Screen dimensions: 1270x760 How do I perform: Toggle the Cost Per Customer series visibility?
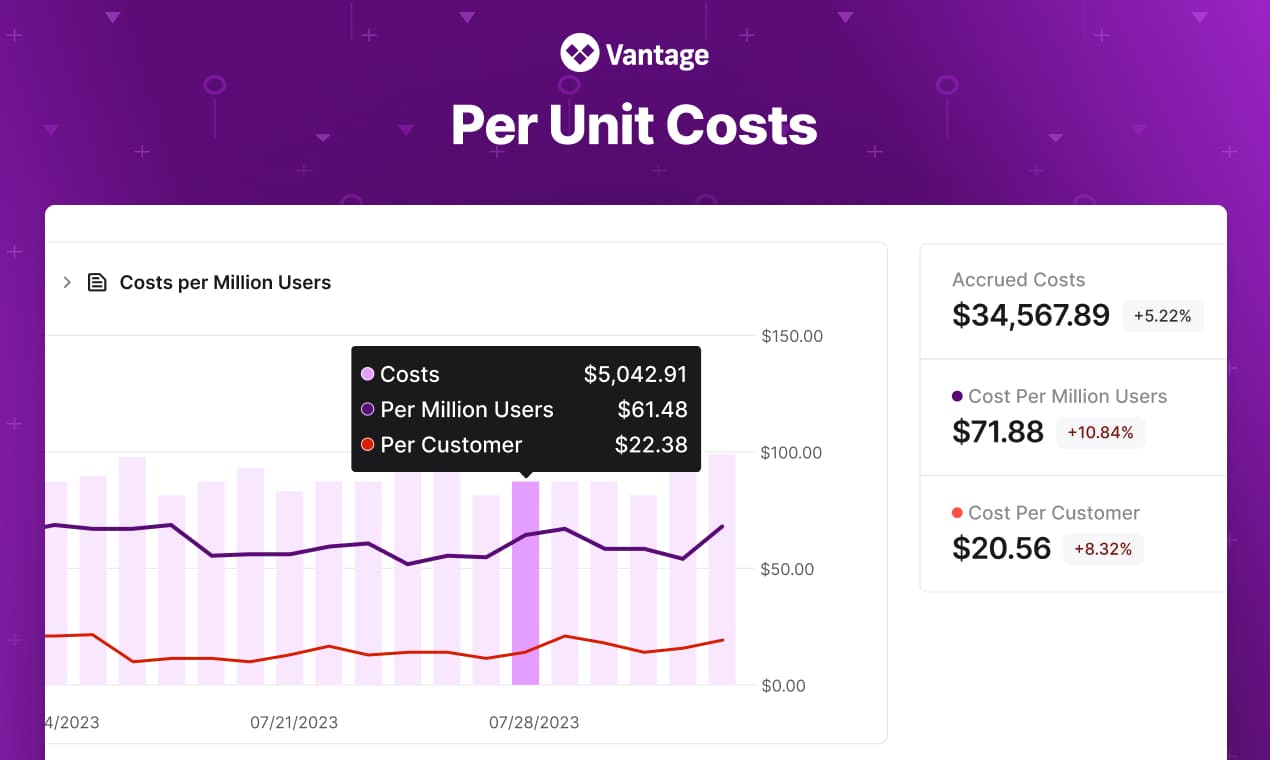[1046, 512]
